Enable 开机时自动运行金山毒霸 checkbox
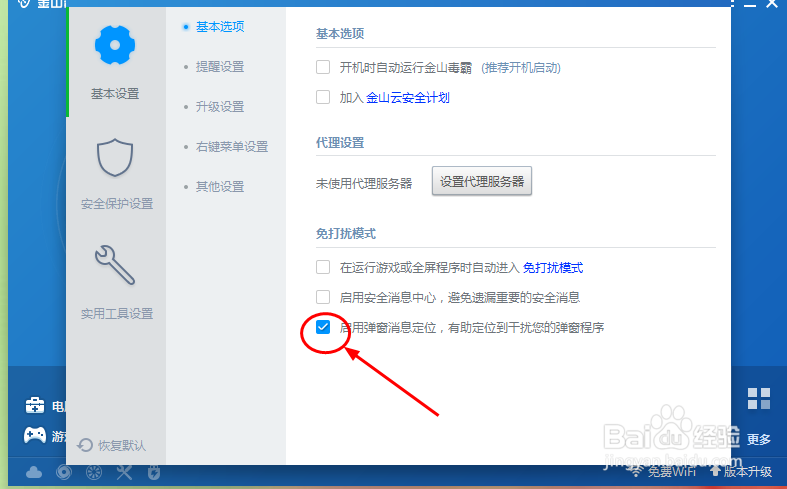Image resolution: width=787 pixels, height=489 pixels. point(323,67)
